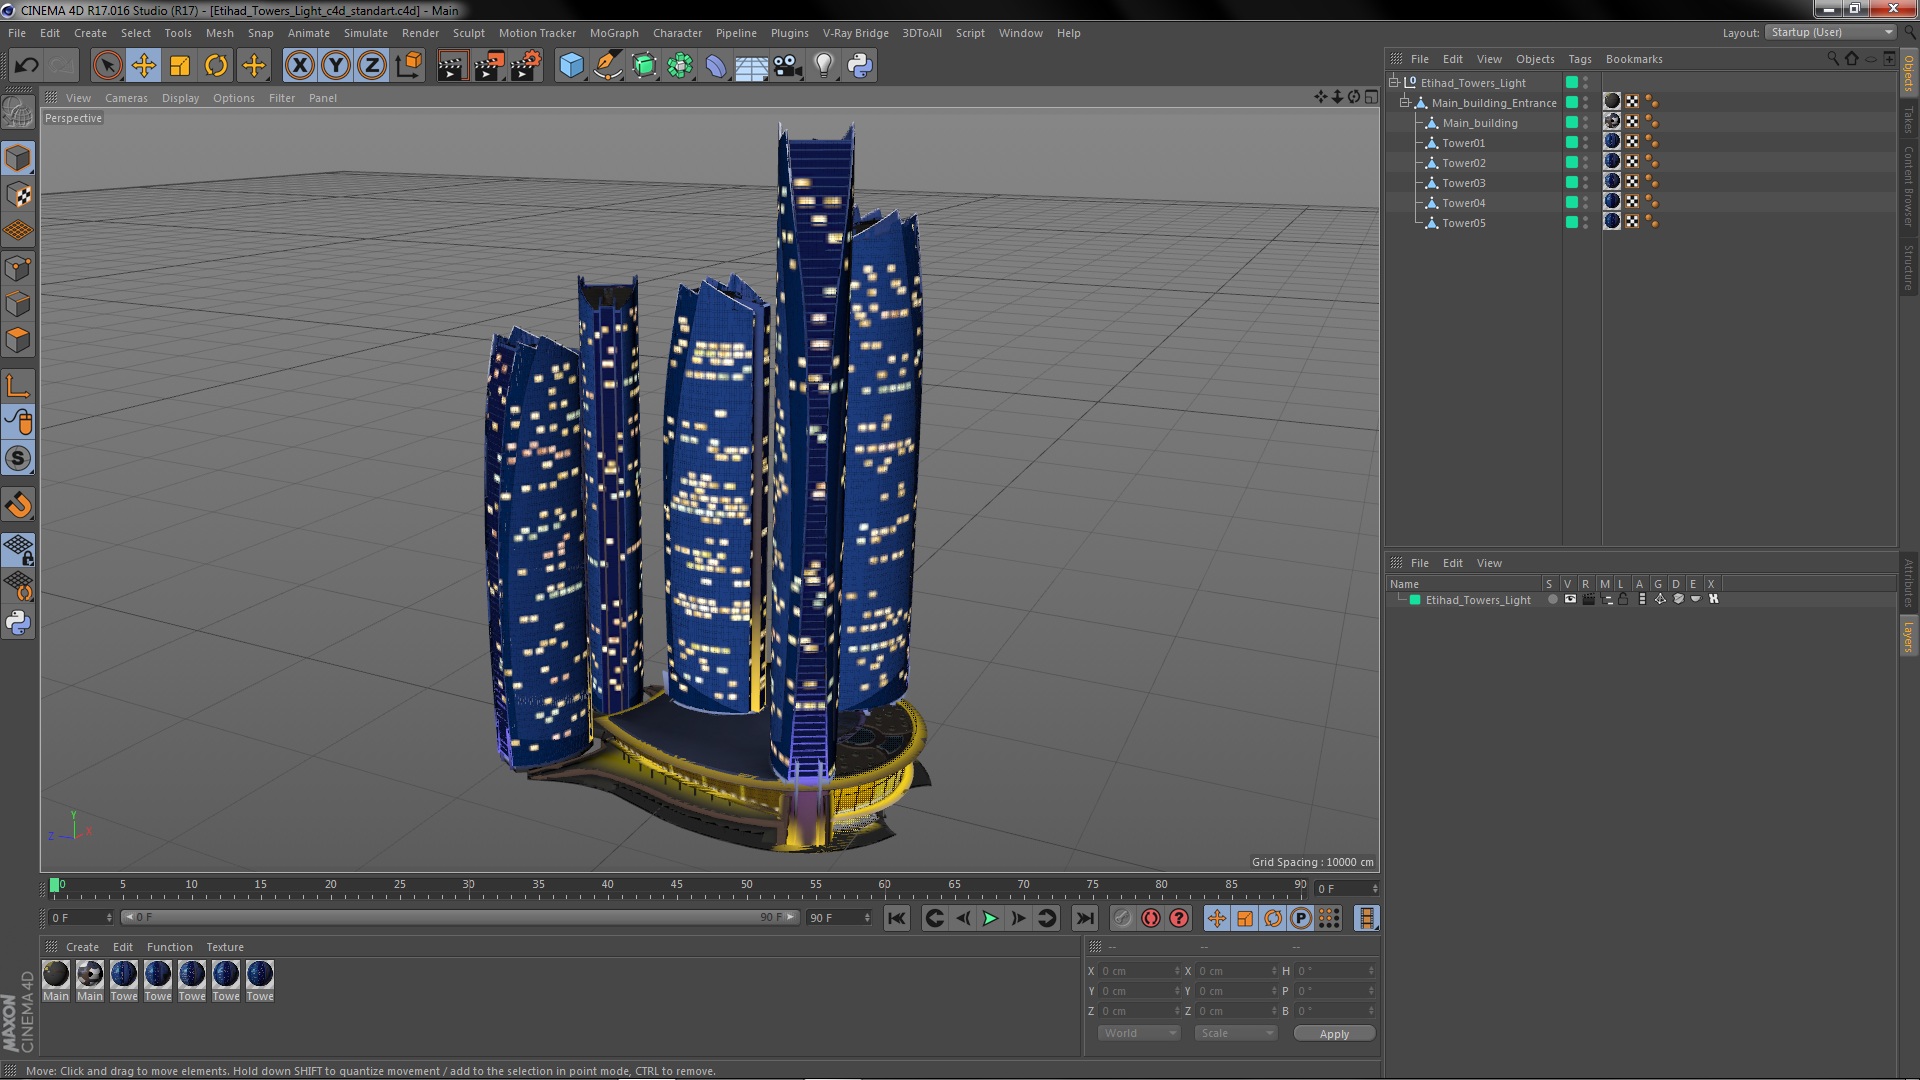Click the Undo arrow icon
Image resolution: width=1920 pixels, height=1080 pixels.
(x=26, y=66)
